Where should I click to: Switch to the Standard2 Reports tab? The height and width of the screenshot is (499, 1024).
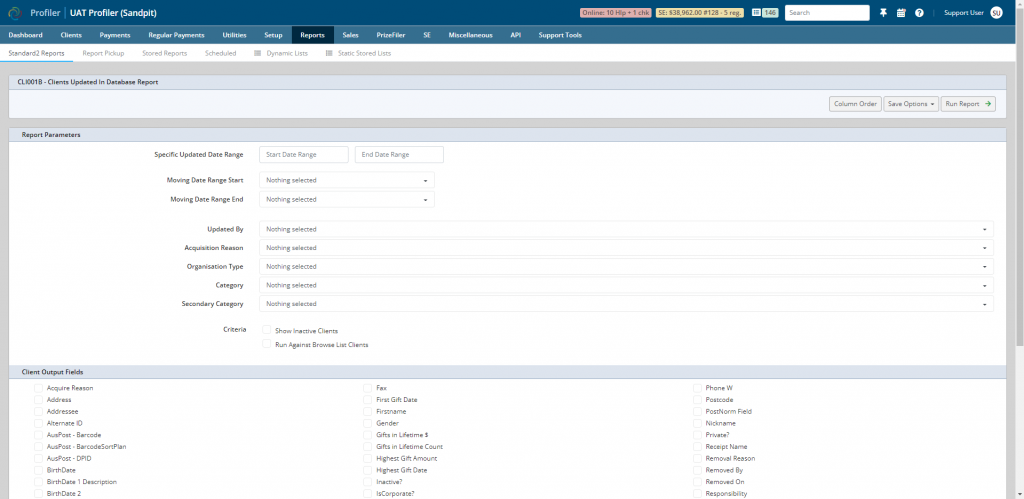point(37,54)
